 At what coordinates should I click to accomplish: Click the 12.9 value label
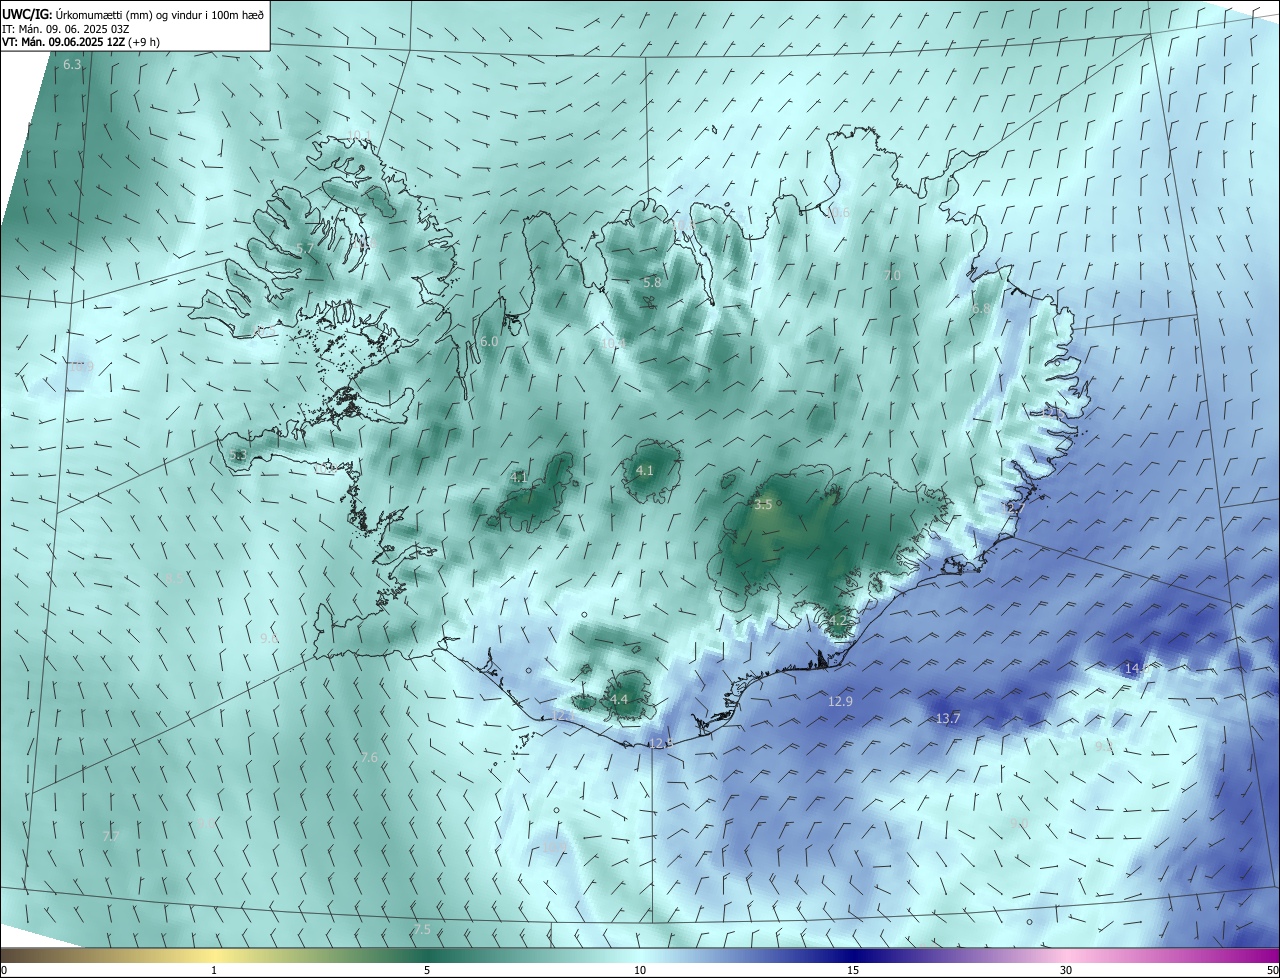click(840, 702)
